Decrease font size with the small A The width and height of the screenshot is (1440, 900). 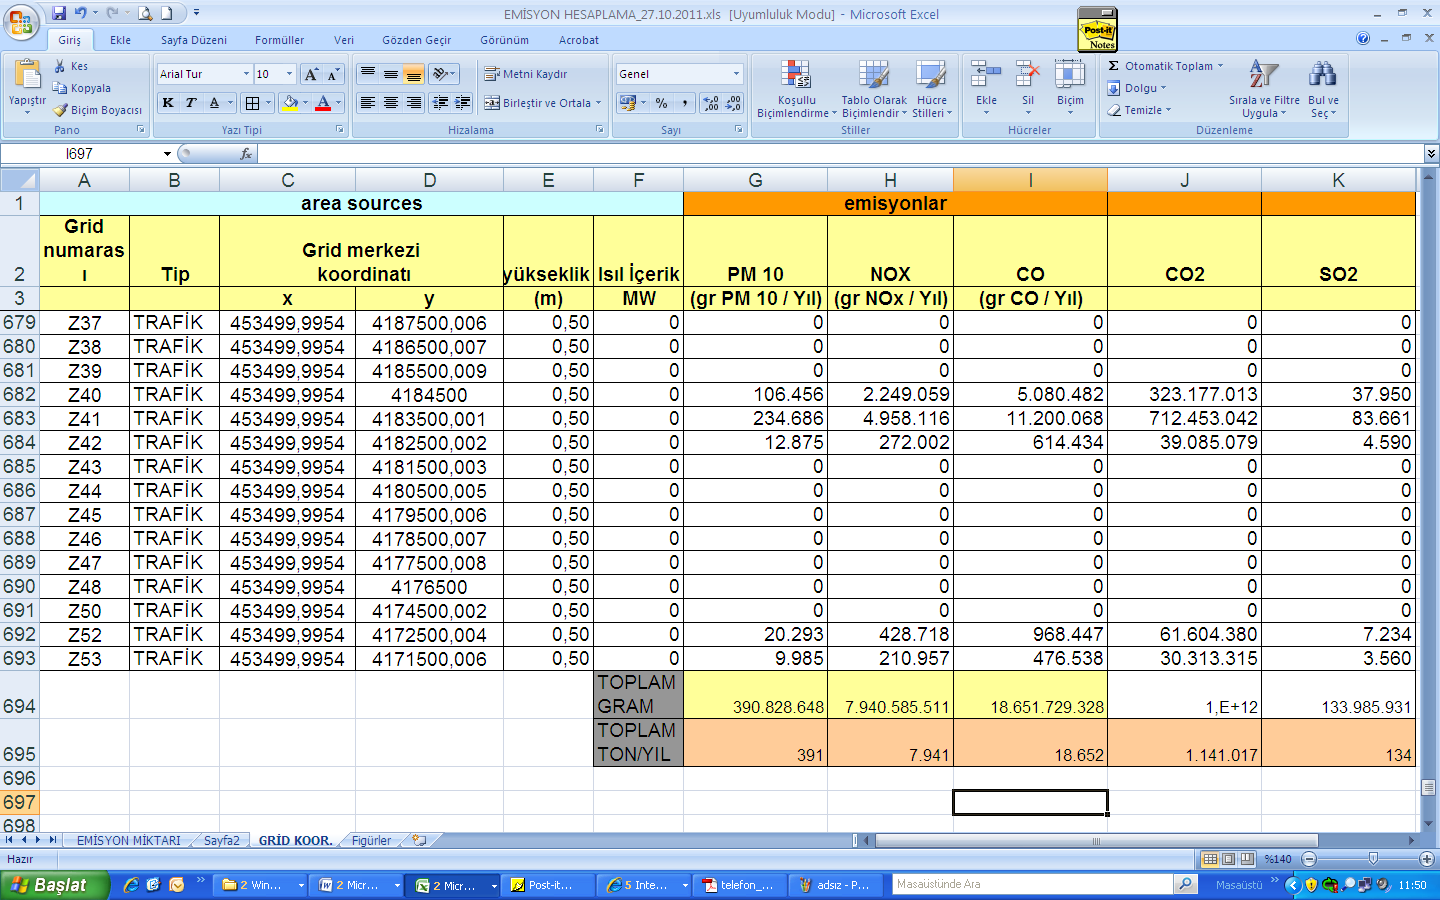click(x=333, y=74)
